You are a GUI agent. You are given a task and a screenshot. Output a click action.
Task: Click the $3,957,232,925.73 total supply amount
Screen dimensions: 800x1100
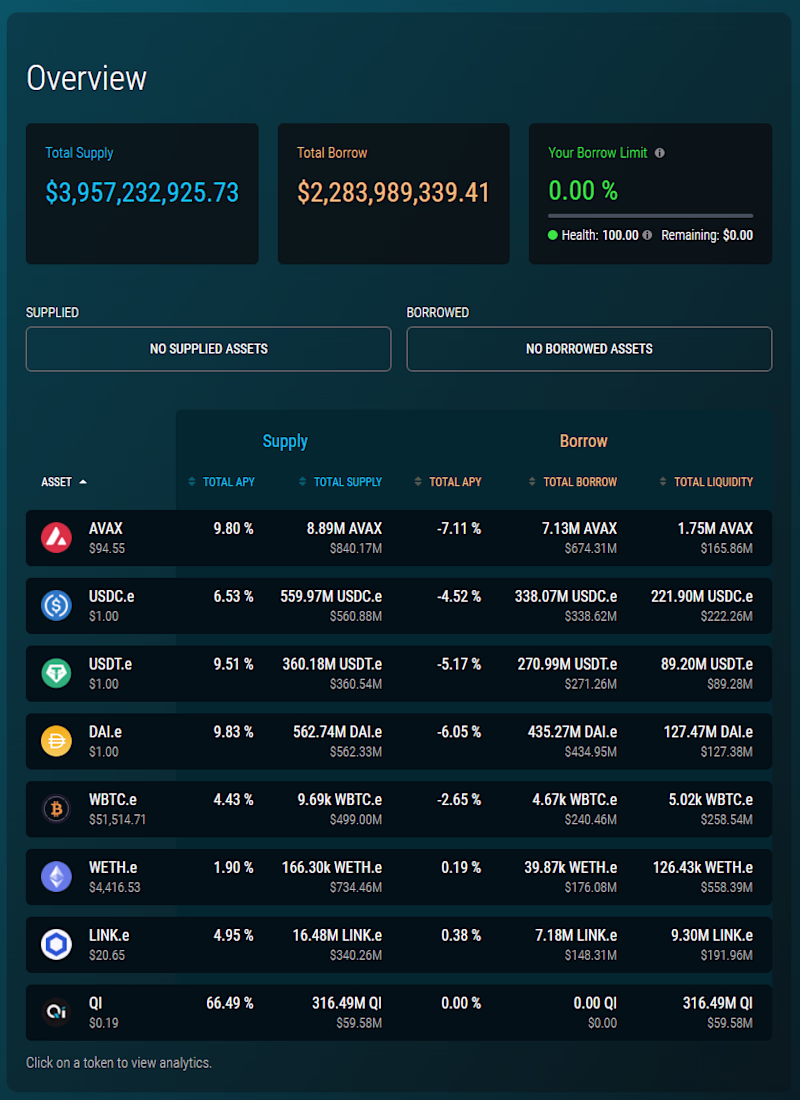click(x=142, y=192)
